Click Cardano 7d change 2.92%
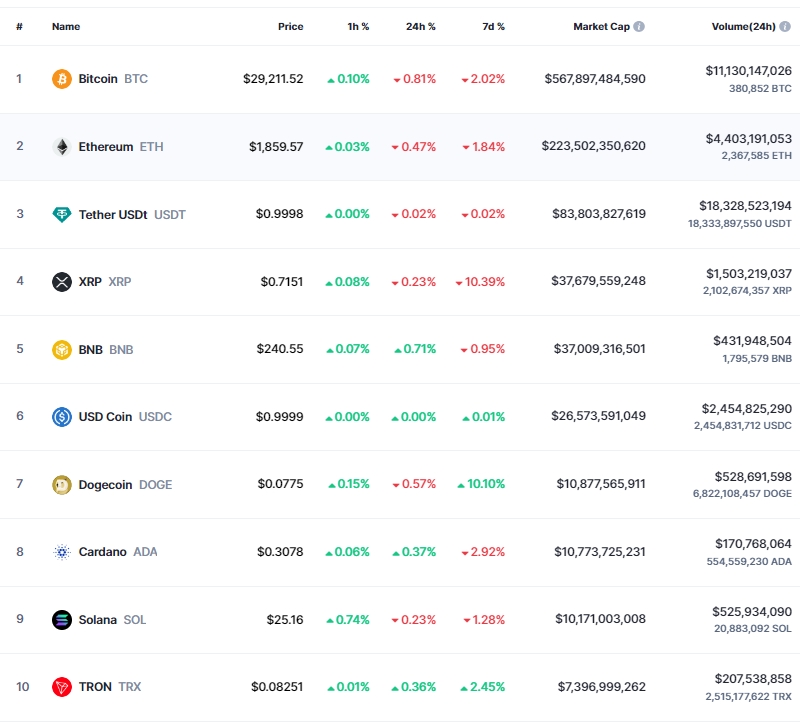This screenshot has width=800, height=725. coord(483,552)
